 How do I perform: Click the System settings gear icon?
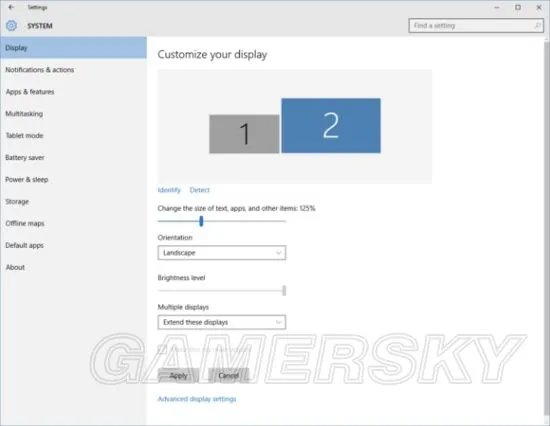coord(11,26)
